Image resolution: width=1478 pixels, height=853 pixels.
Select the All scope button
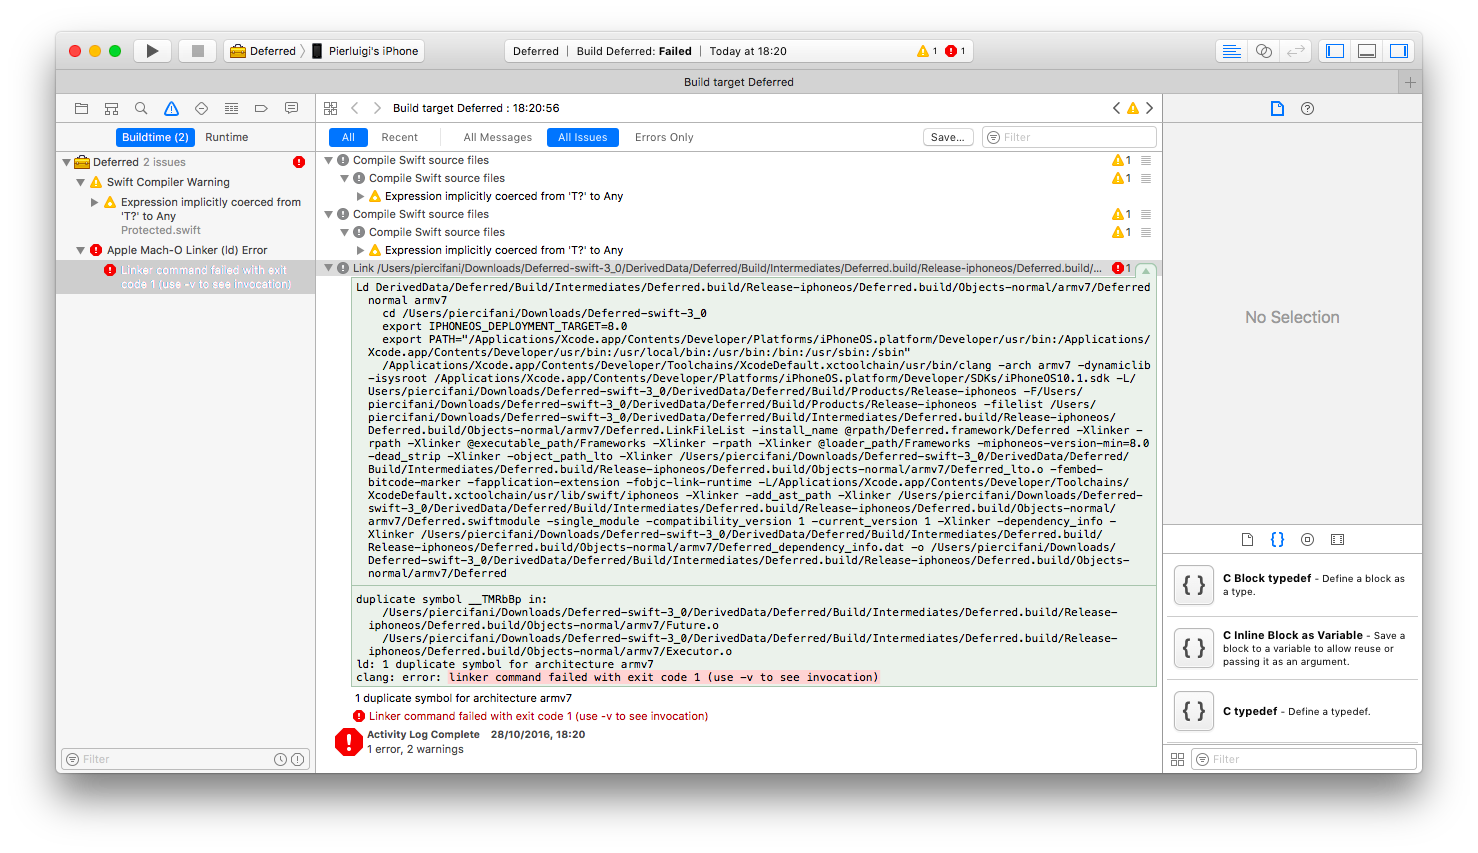(348, 137)
